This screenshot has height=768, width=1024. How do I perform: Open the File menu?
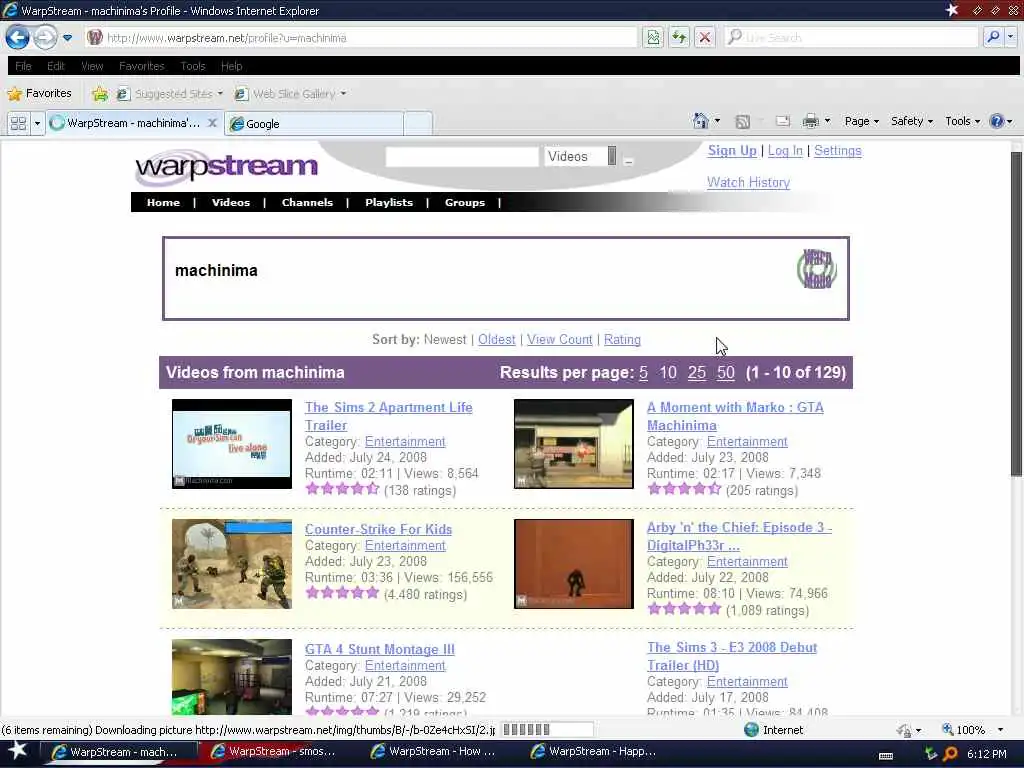coord(23,66)
